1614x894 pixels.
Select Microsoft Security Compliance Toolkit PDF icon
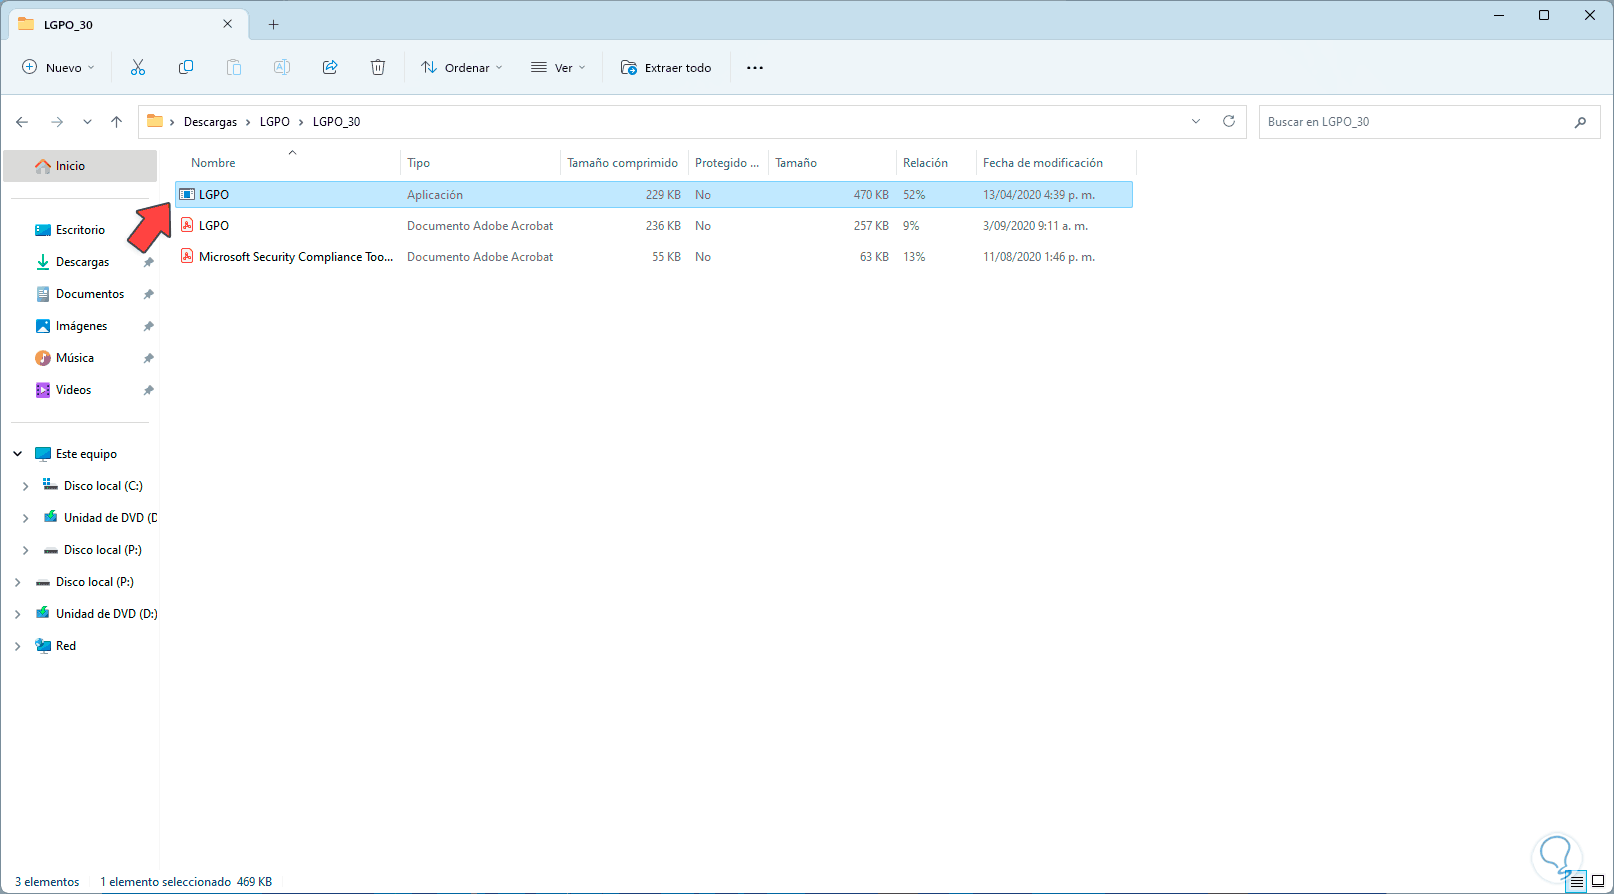coord(187,256)
